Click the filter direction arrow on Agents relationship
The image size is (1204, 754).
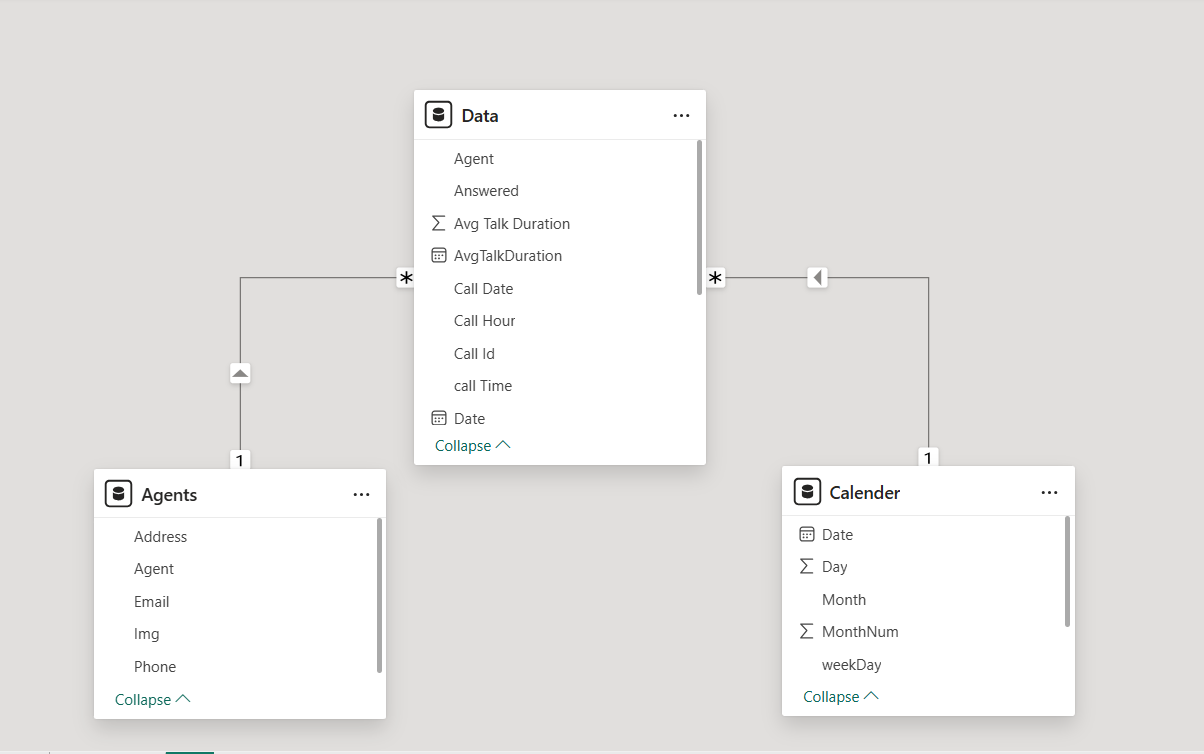tap(240, 373)
